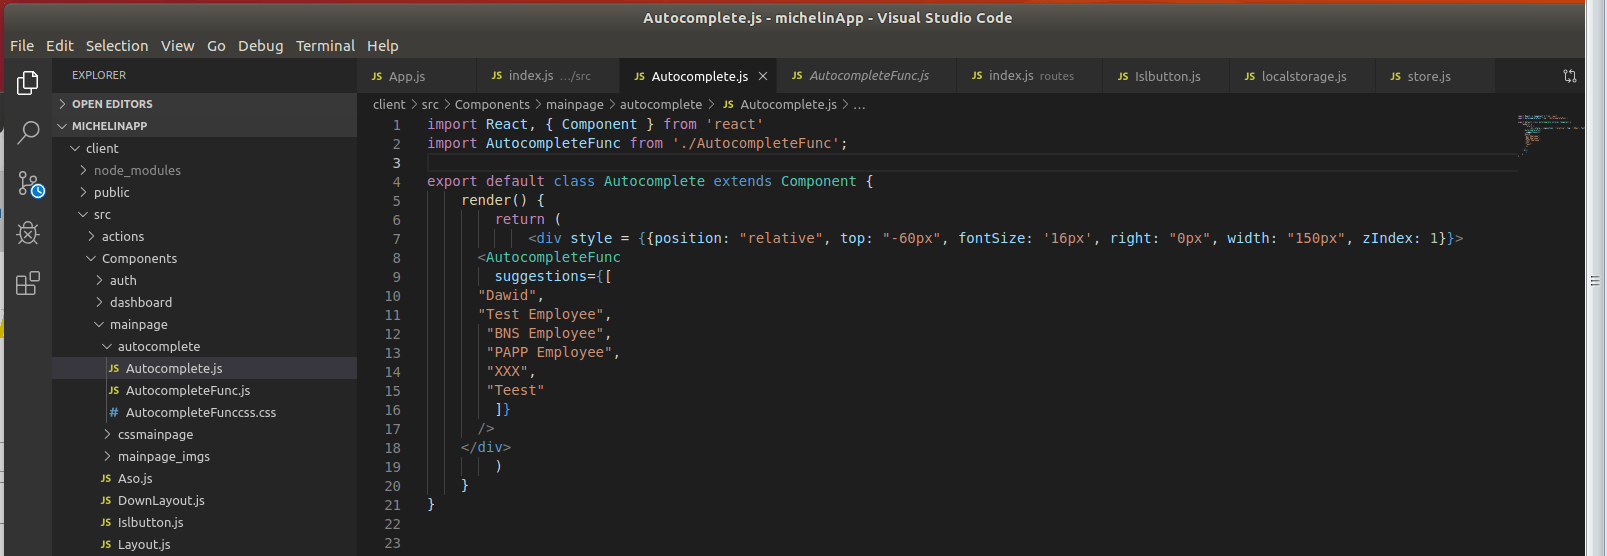Close the Autocomplete.js tab
The height and width of the screenshot is (556, 1607).
point(763,76)
